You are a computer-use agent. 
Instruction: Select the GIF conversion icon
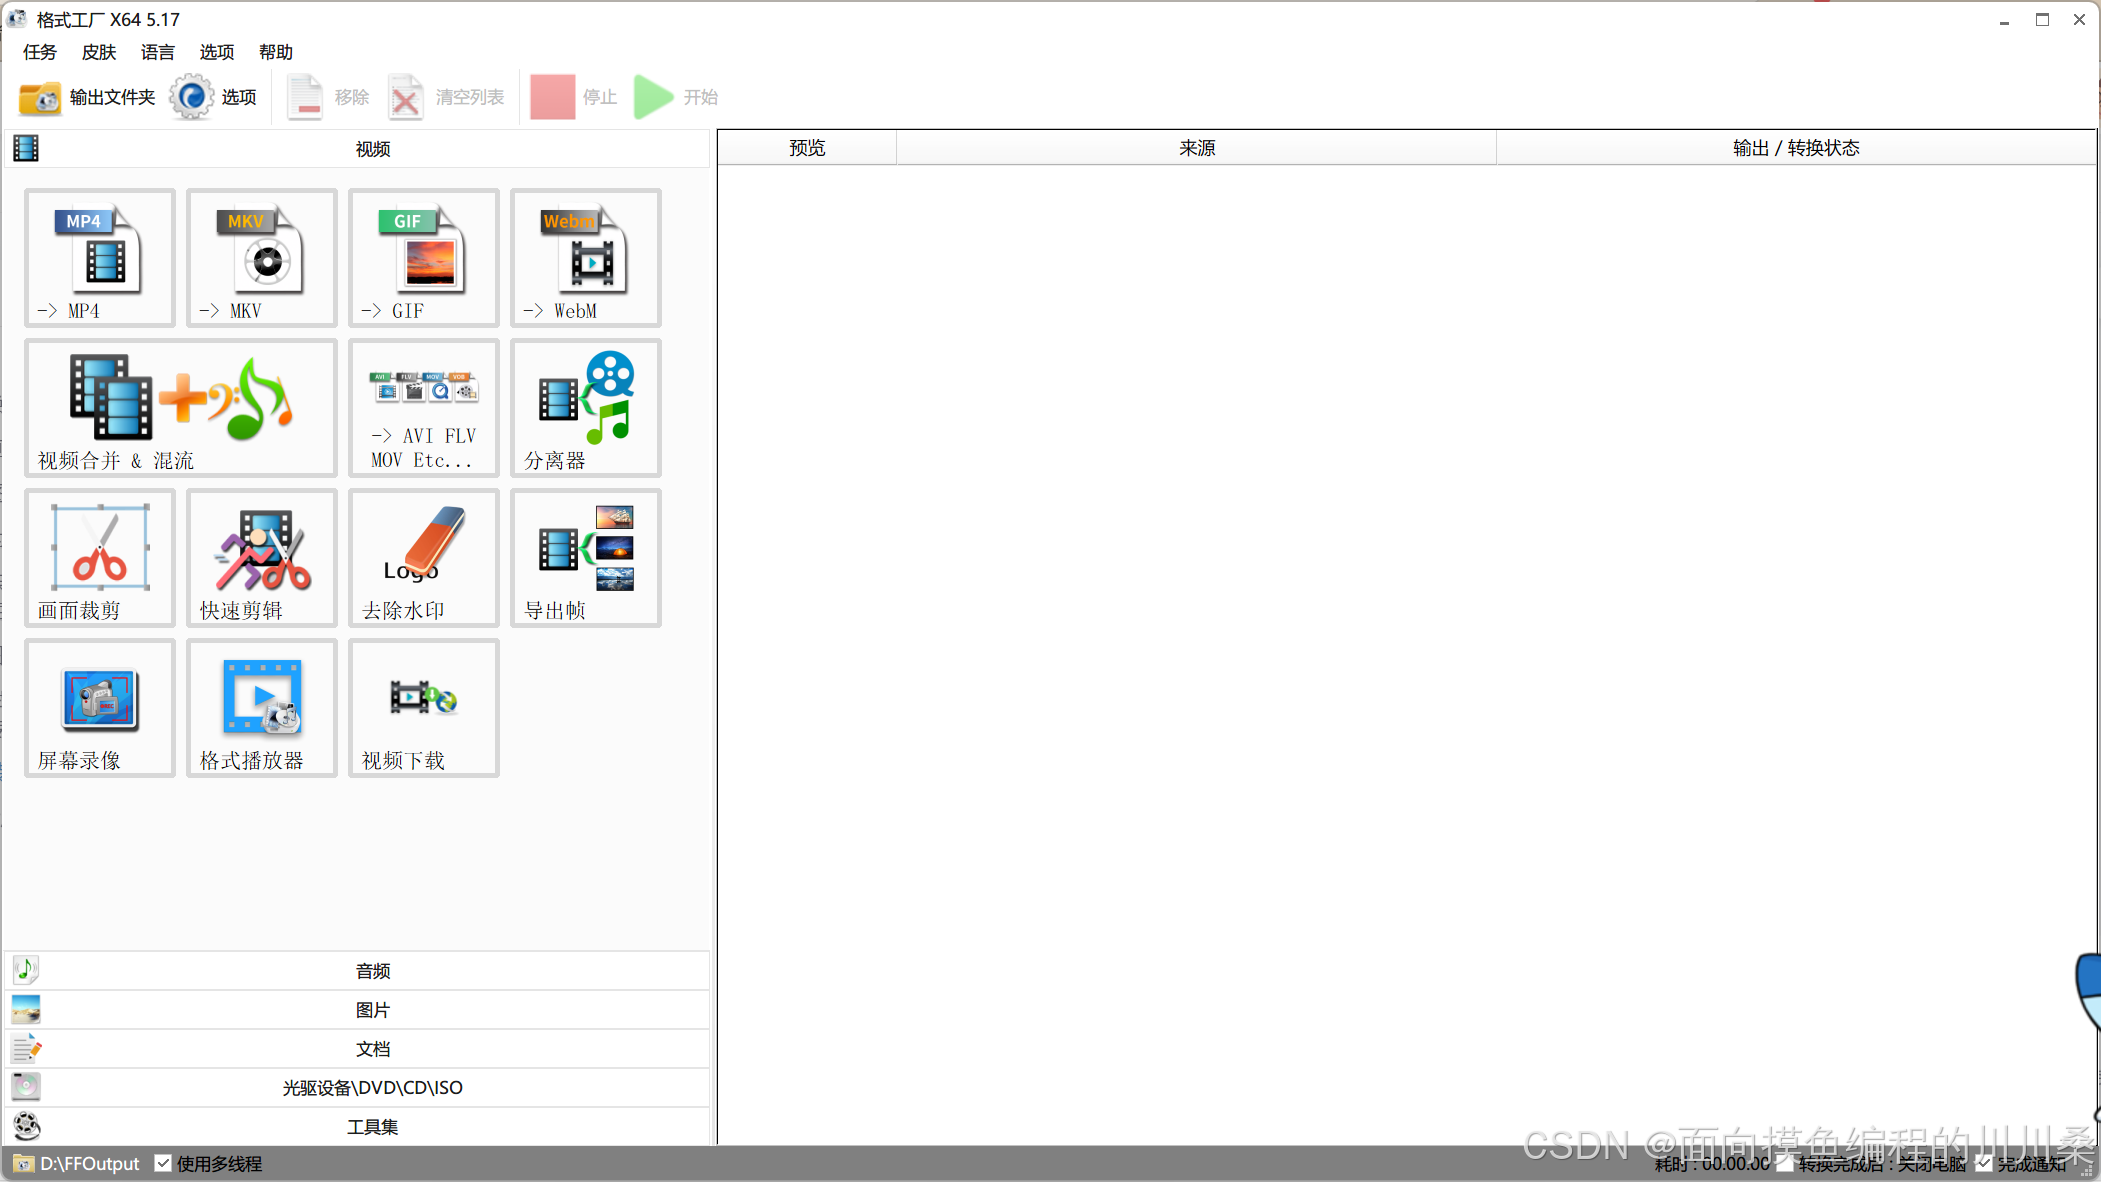tap(423, 257)
